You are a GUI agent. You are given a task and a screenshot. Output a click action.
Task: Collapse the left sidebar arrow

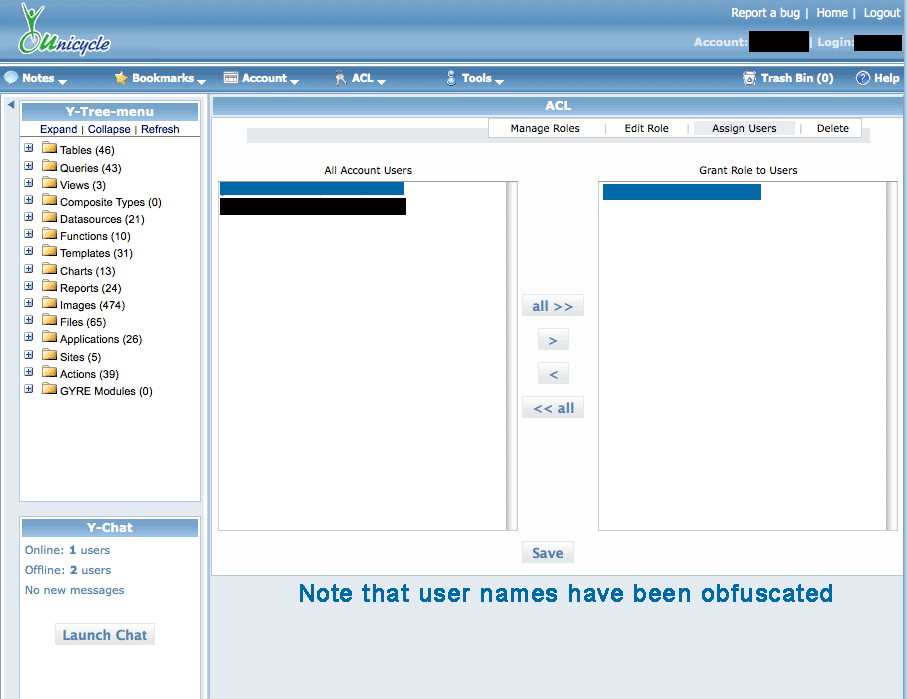(10, 104)
